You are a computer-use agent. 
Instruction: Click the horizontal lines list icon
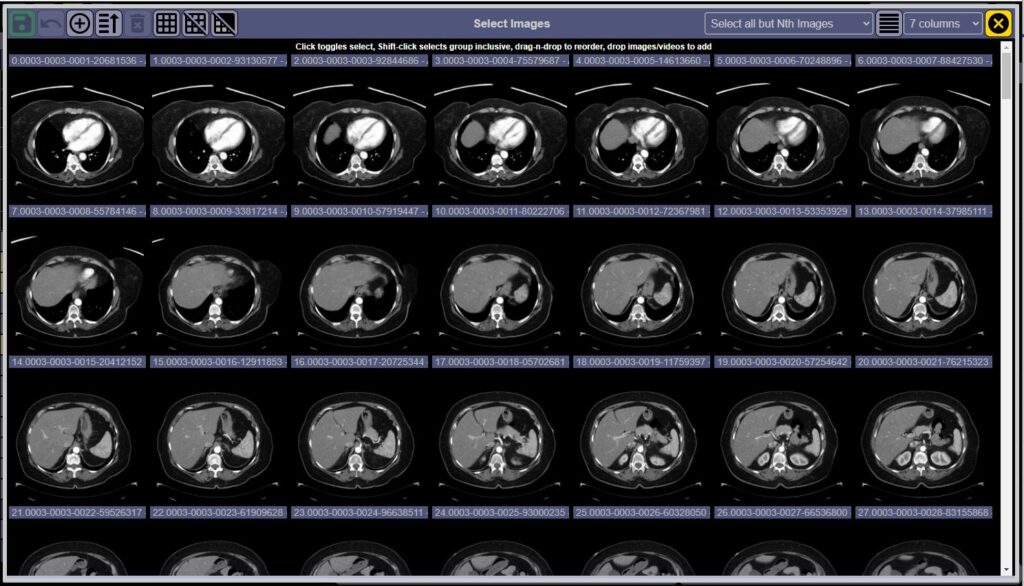[x=889, y=24]
